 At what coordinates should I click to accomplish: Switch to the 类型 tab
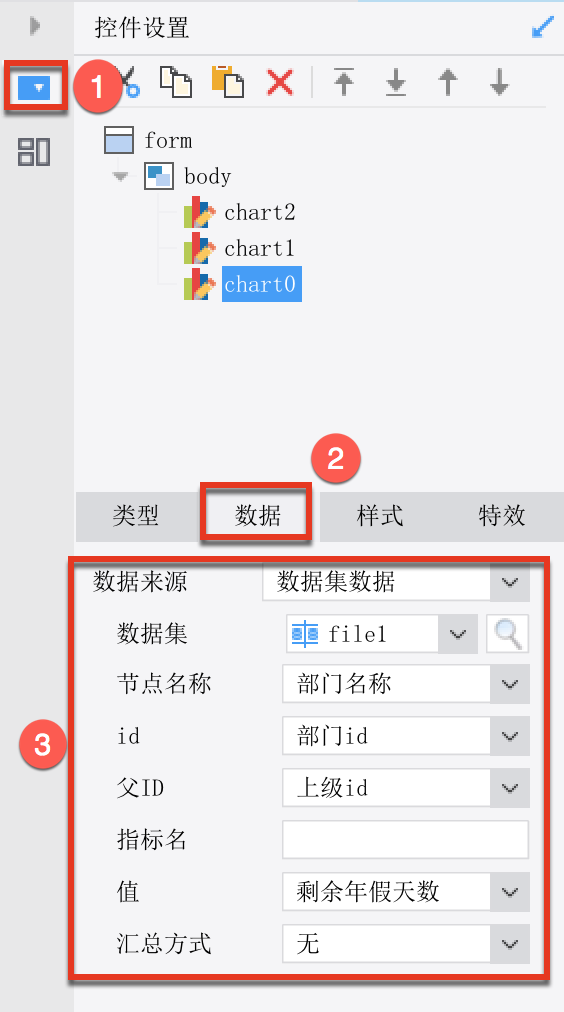[x=136, y=516]
